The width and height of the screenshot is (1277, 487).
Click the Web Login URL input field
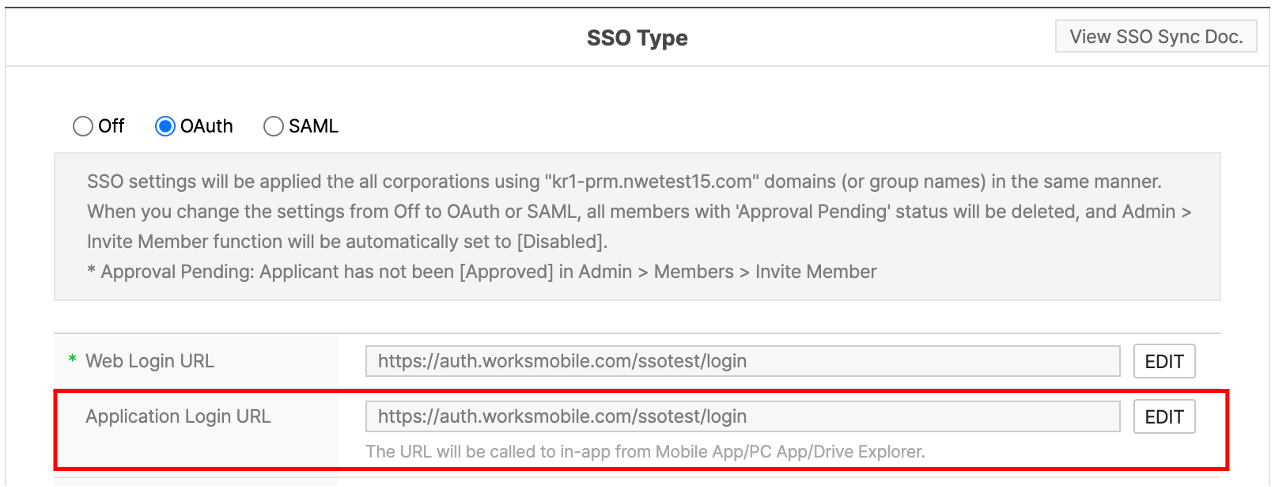(x=742, y=361)
